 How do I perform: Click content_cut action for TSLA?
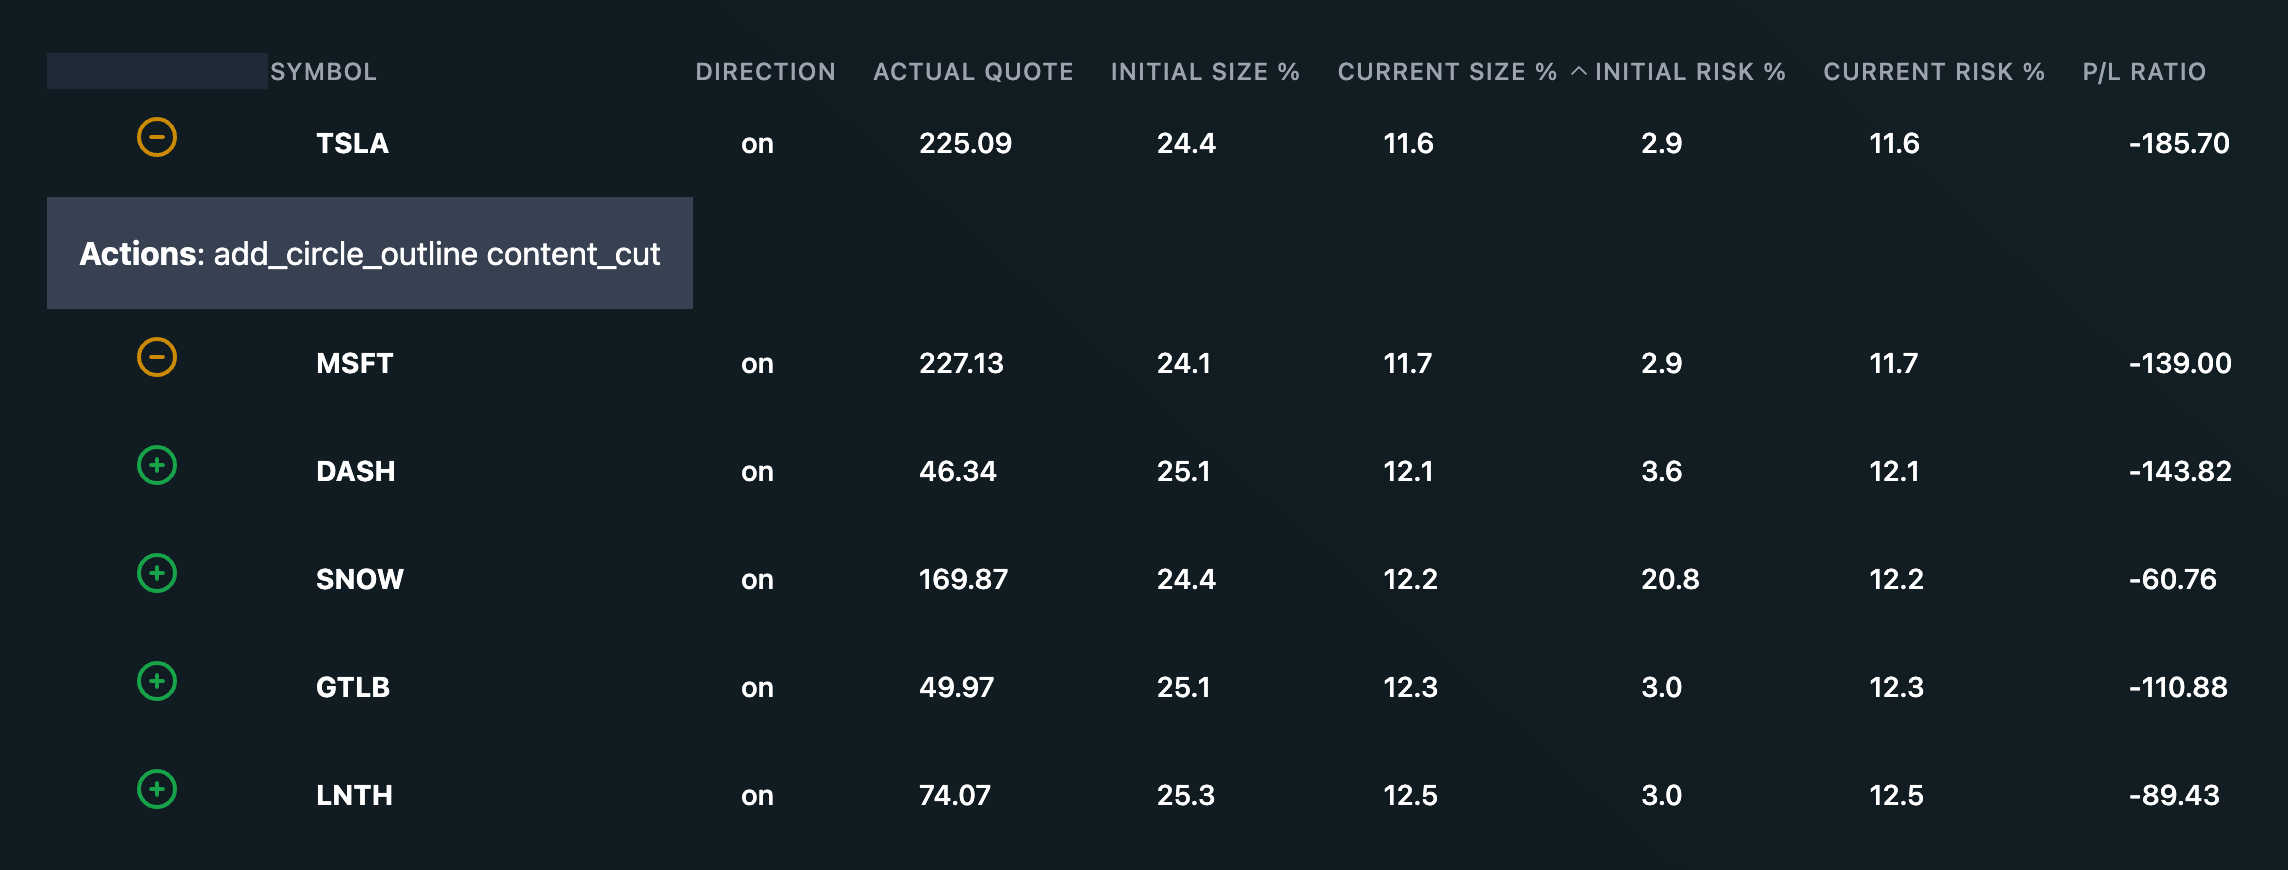pos(574,254)
